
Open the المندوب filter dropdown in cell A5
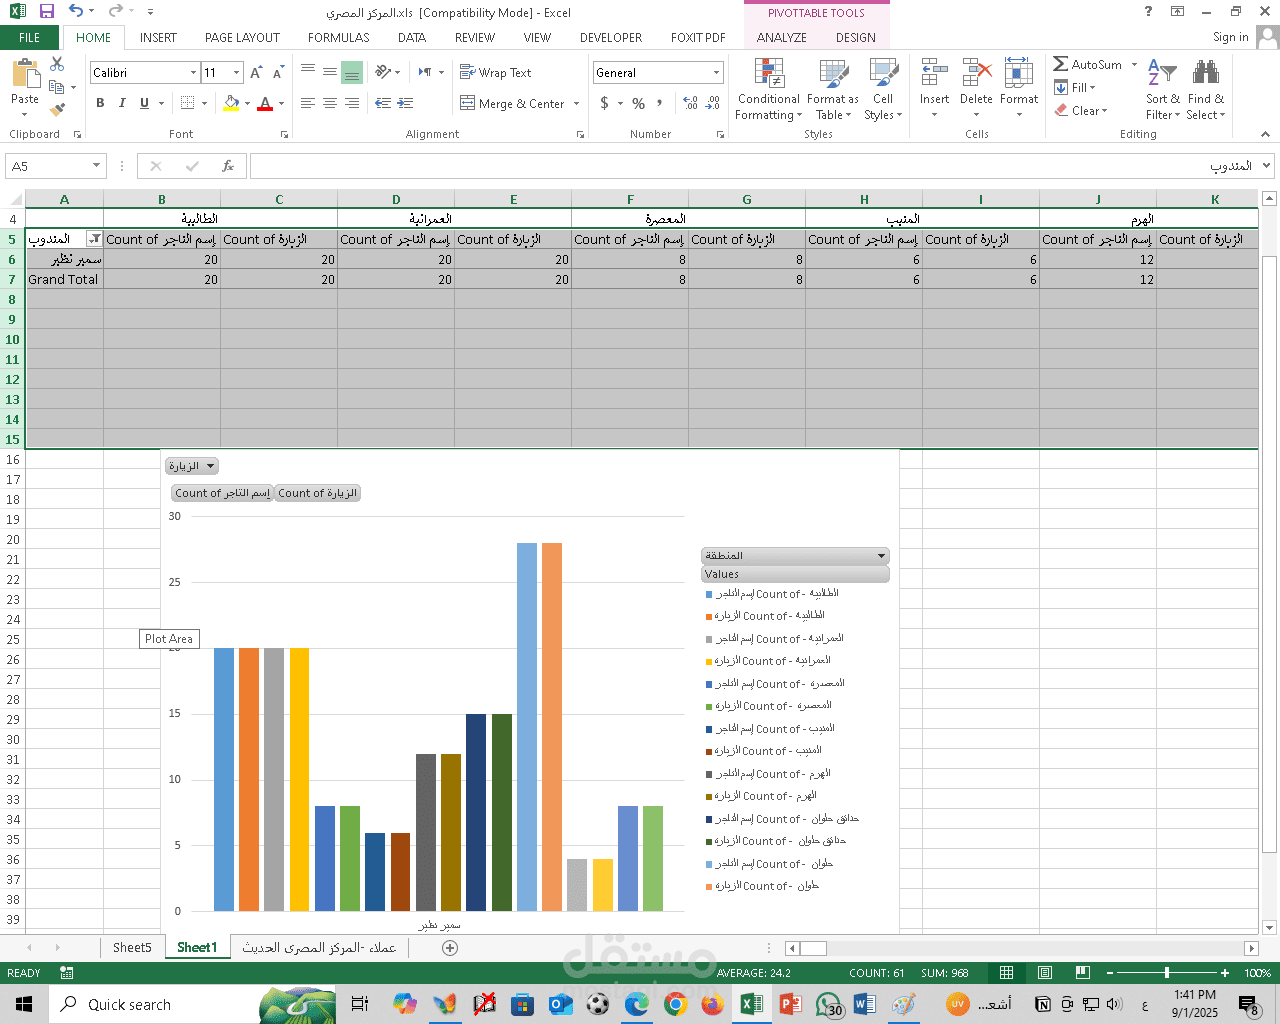pos(94,239)
